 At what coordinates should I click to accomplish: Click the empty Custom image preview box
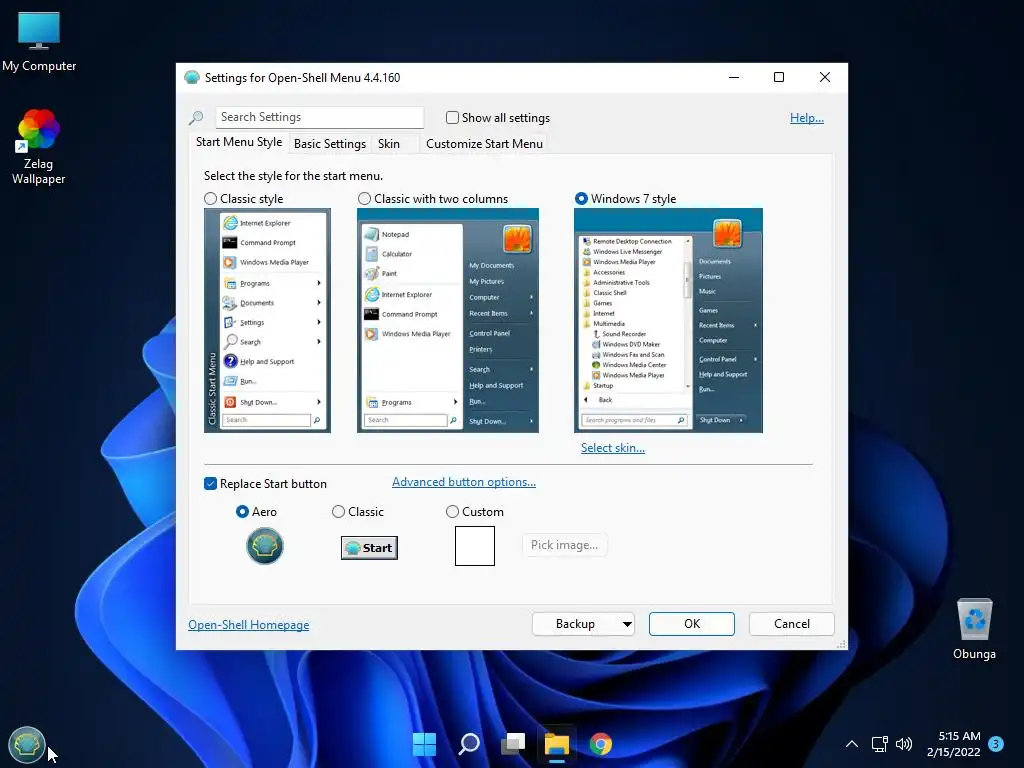pos(475,546)
